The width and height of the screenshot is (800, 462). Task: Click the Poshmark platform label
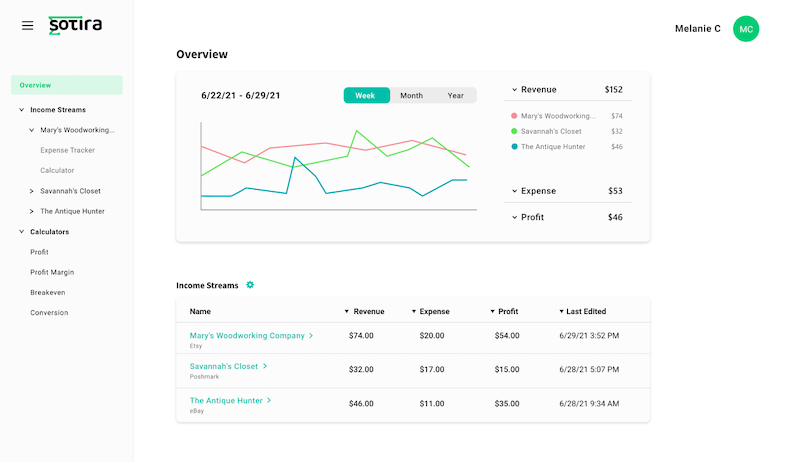[204, 377]
